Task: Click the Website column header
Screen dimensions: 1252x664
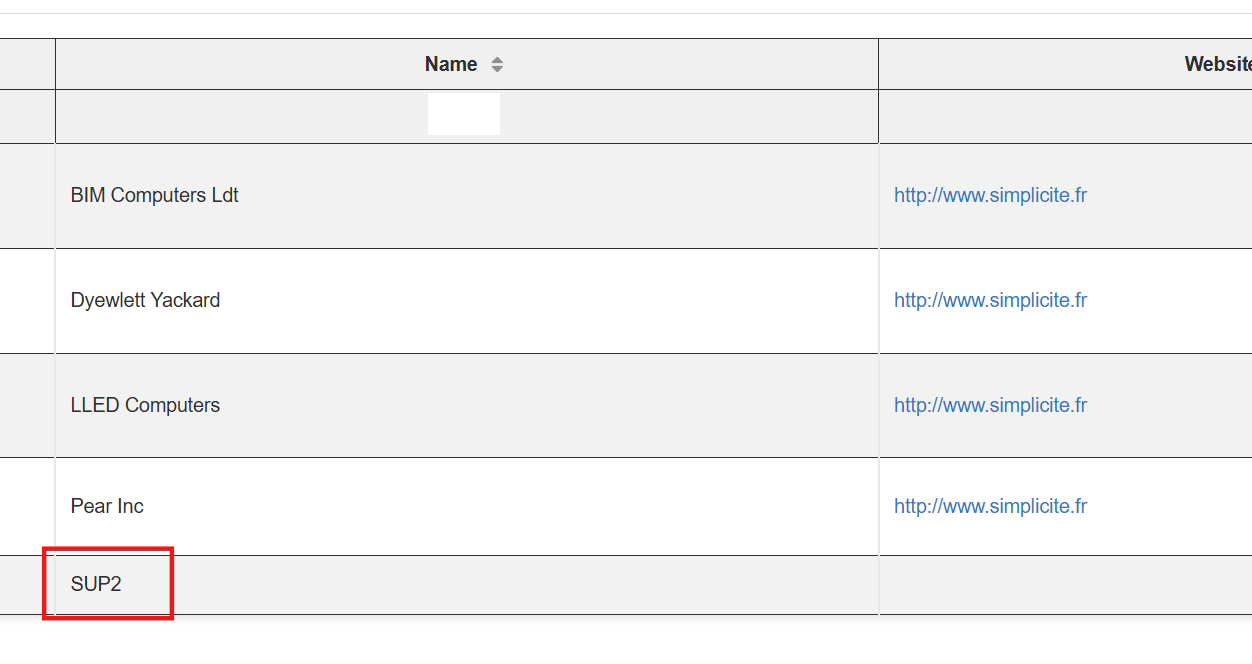Action: (x=1217, y=65)
